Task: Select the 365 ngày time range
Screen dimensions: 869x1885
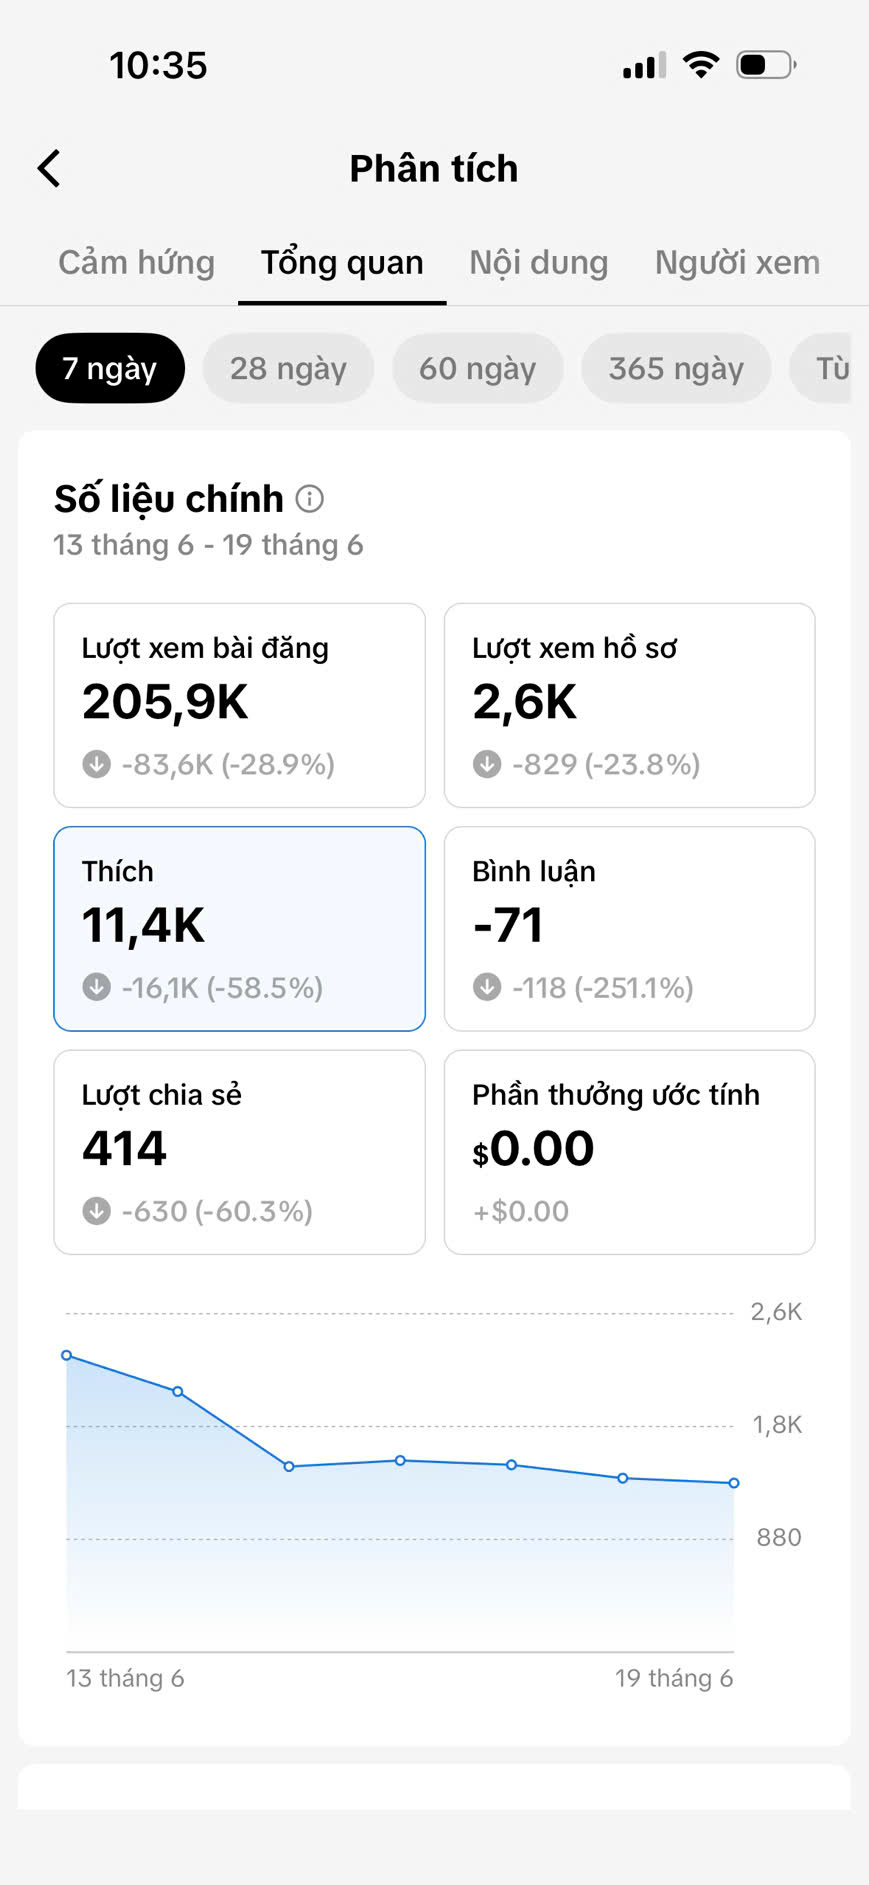Action: (x=676, y=368)
